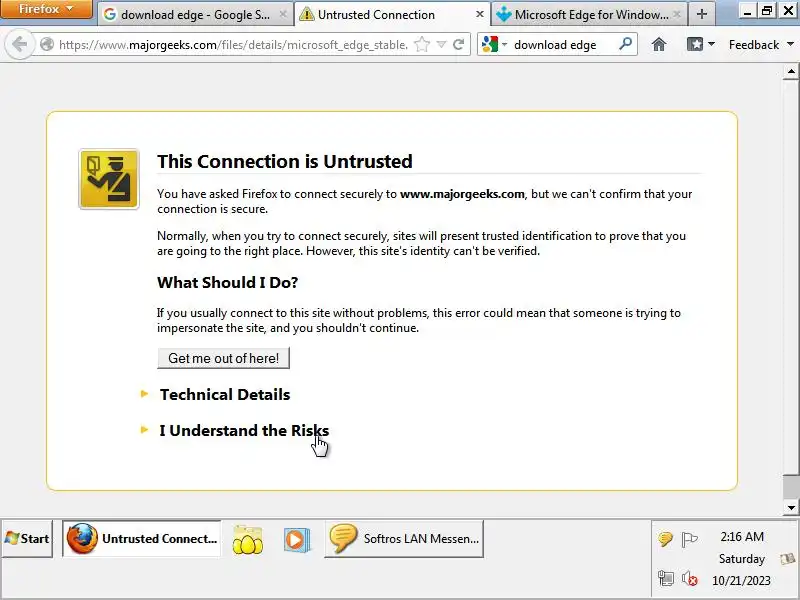
Task: Open the Google search engine selector dropdown
Action: click(x=494, y=45)
